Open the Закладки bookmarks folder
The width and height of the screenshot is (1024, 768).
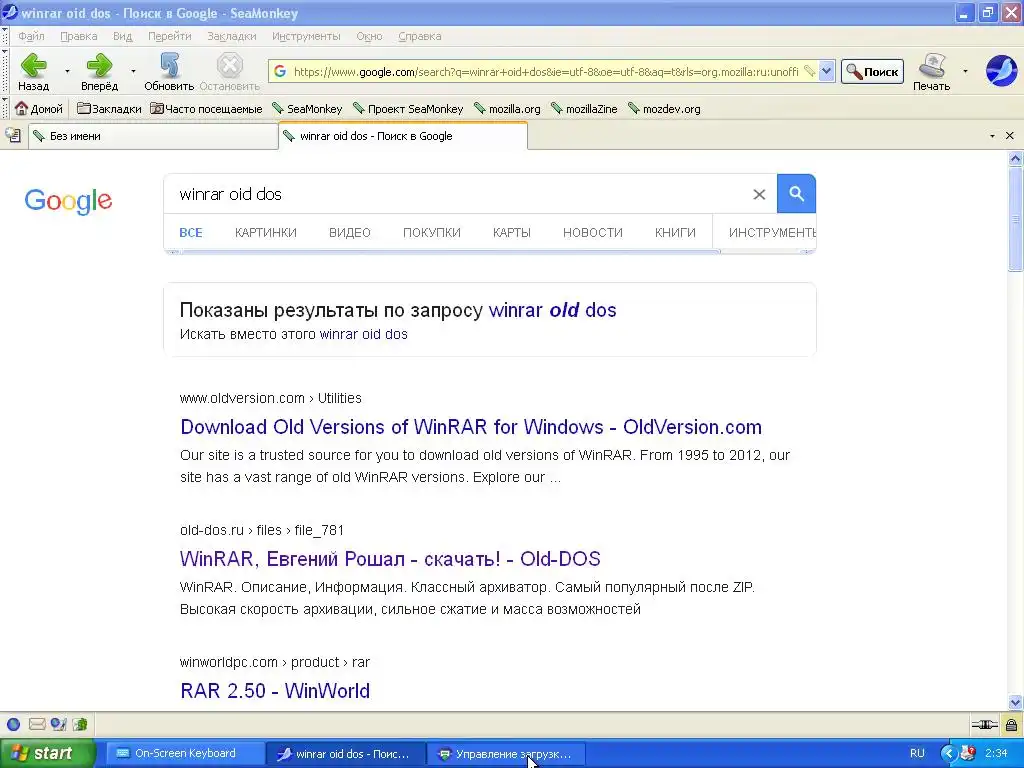point(109,108)
